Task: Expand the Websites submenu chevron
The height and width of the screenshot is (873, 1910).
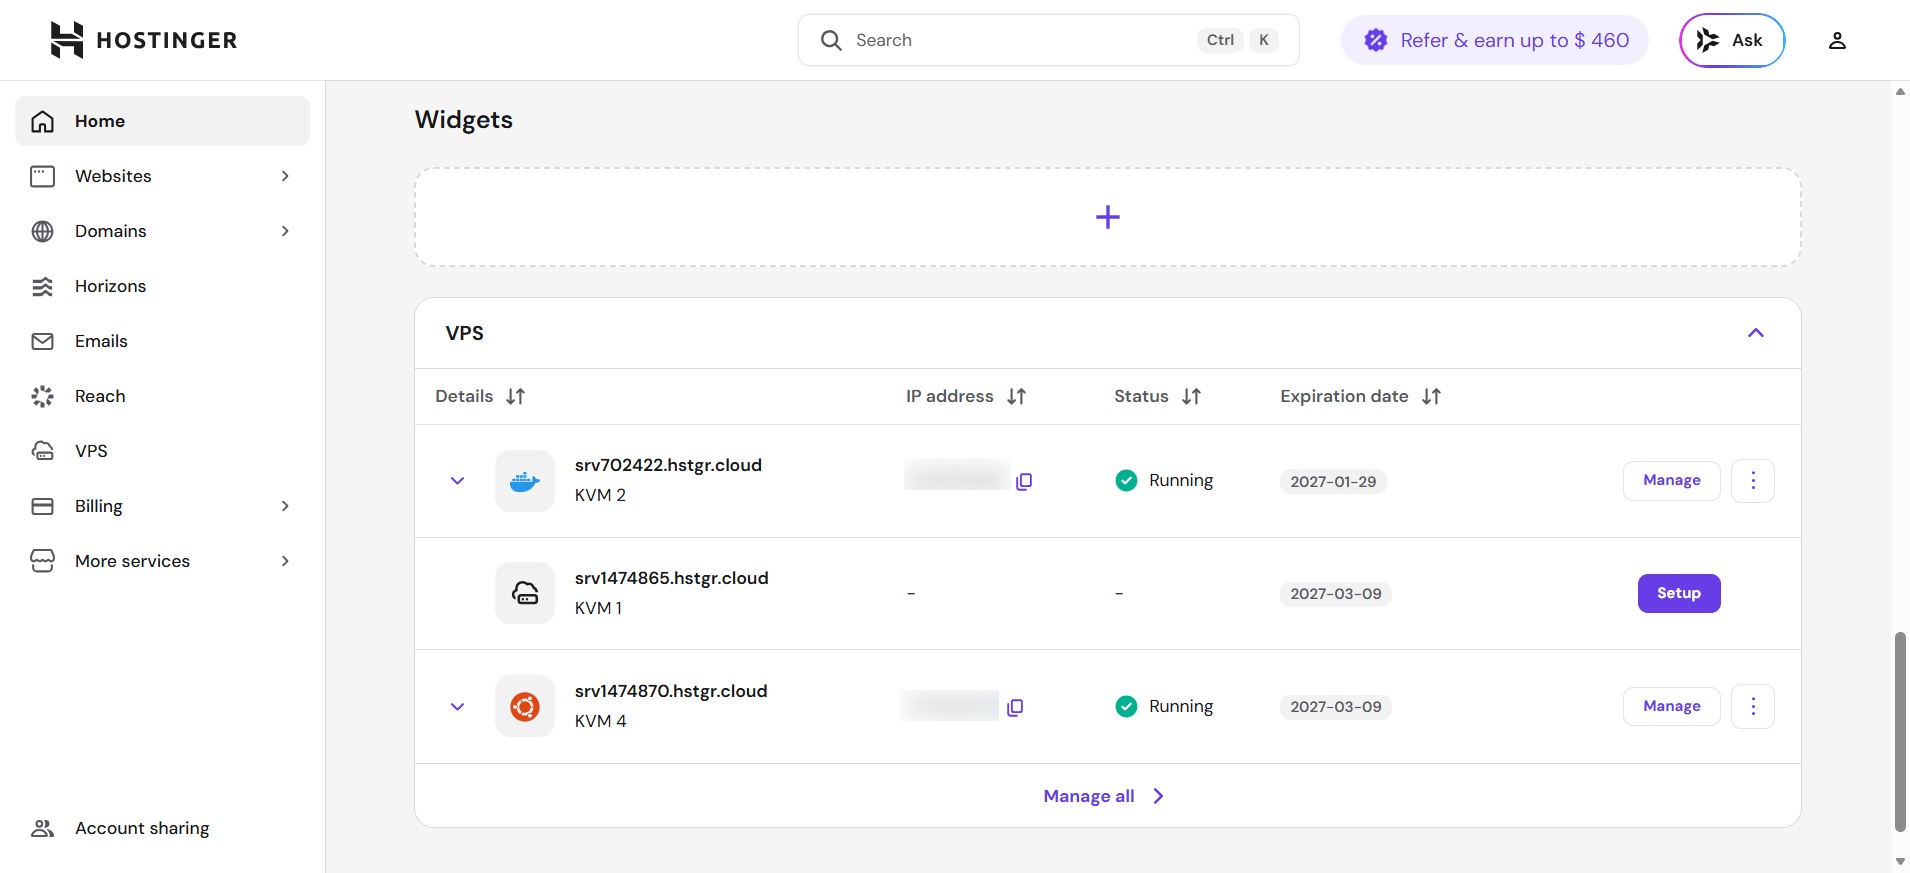Action: tap(285, 176)
